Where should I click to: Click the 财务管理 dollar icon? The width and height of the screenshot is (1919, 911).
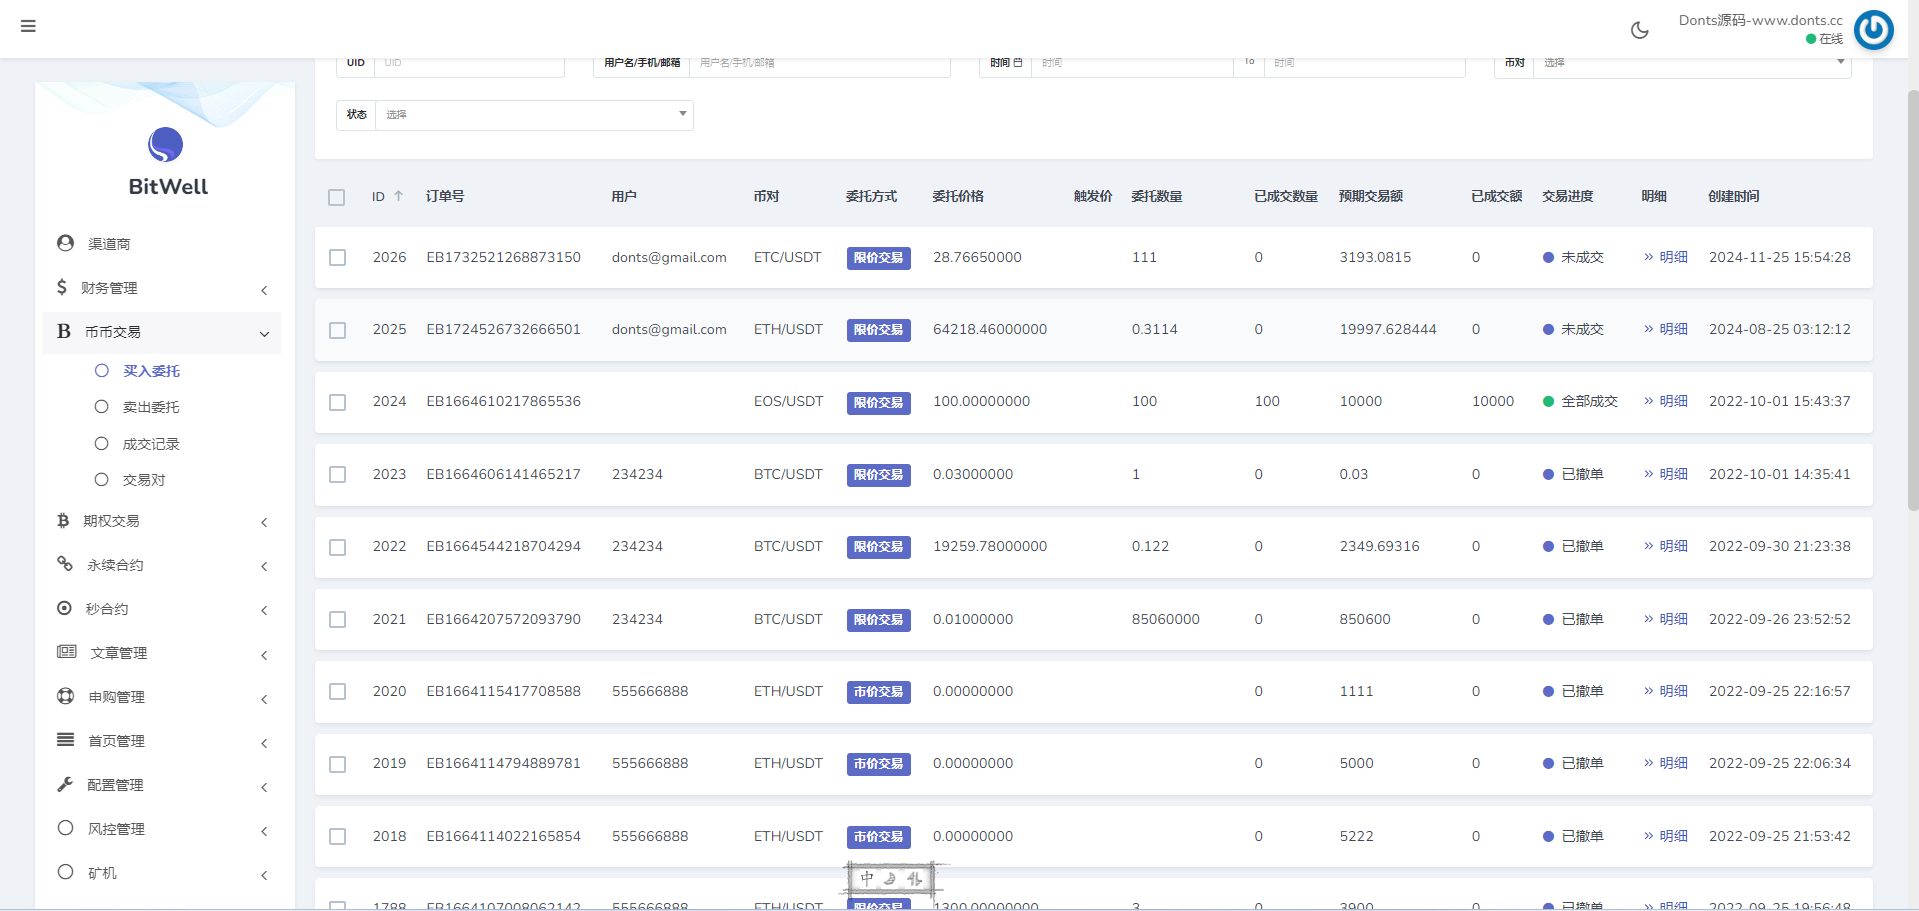(x=62, y=287)
